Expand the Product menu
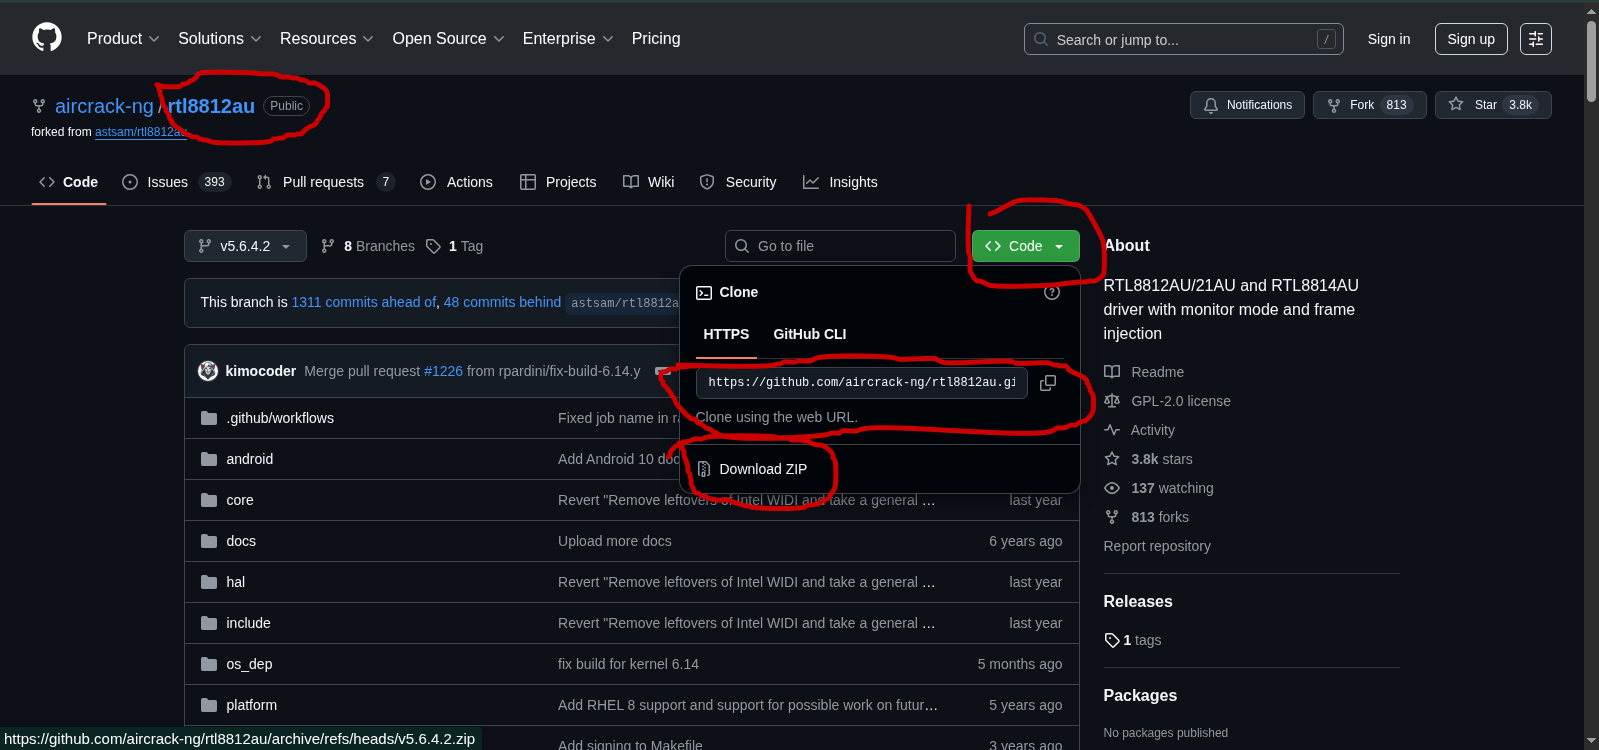Viewport: 1599px width, 750px height. pos(123,39)
